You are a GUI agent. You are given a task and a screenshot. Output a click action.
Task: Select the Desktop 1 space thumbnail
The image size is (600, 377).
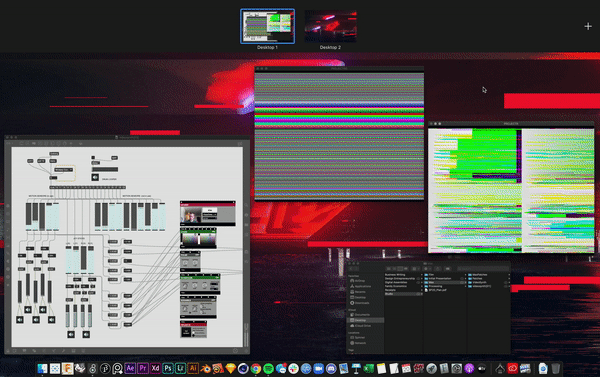(267, 26)
